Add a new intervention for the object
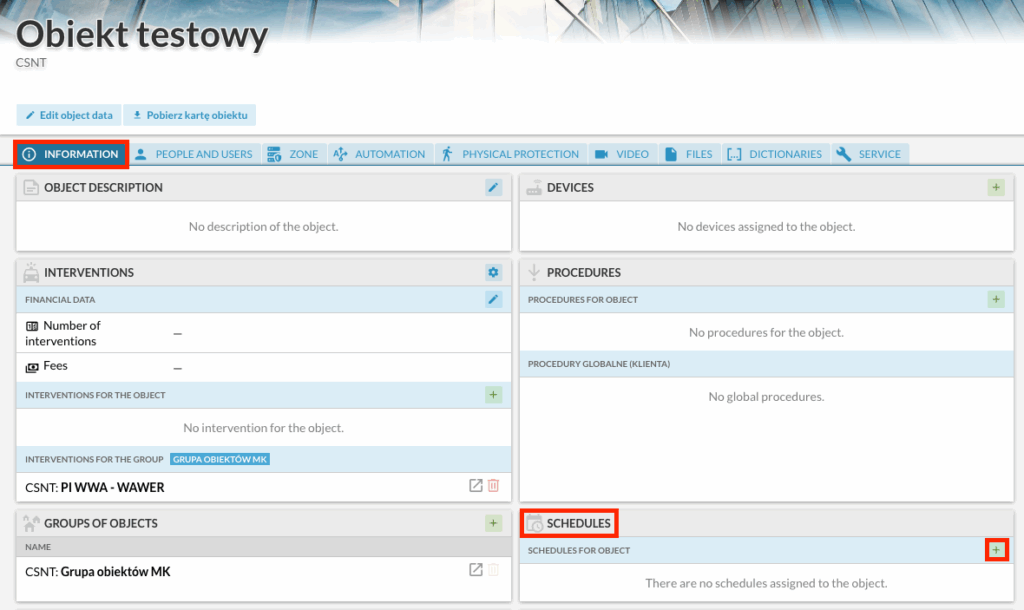Image resolution: width=1024 pixels, height=610 pixels. coord(493,395)
